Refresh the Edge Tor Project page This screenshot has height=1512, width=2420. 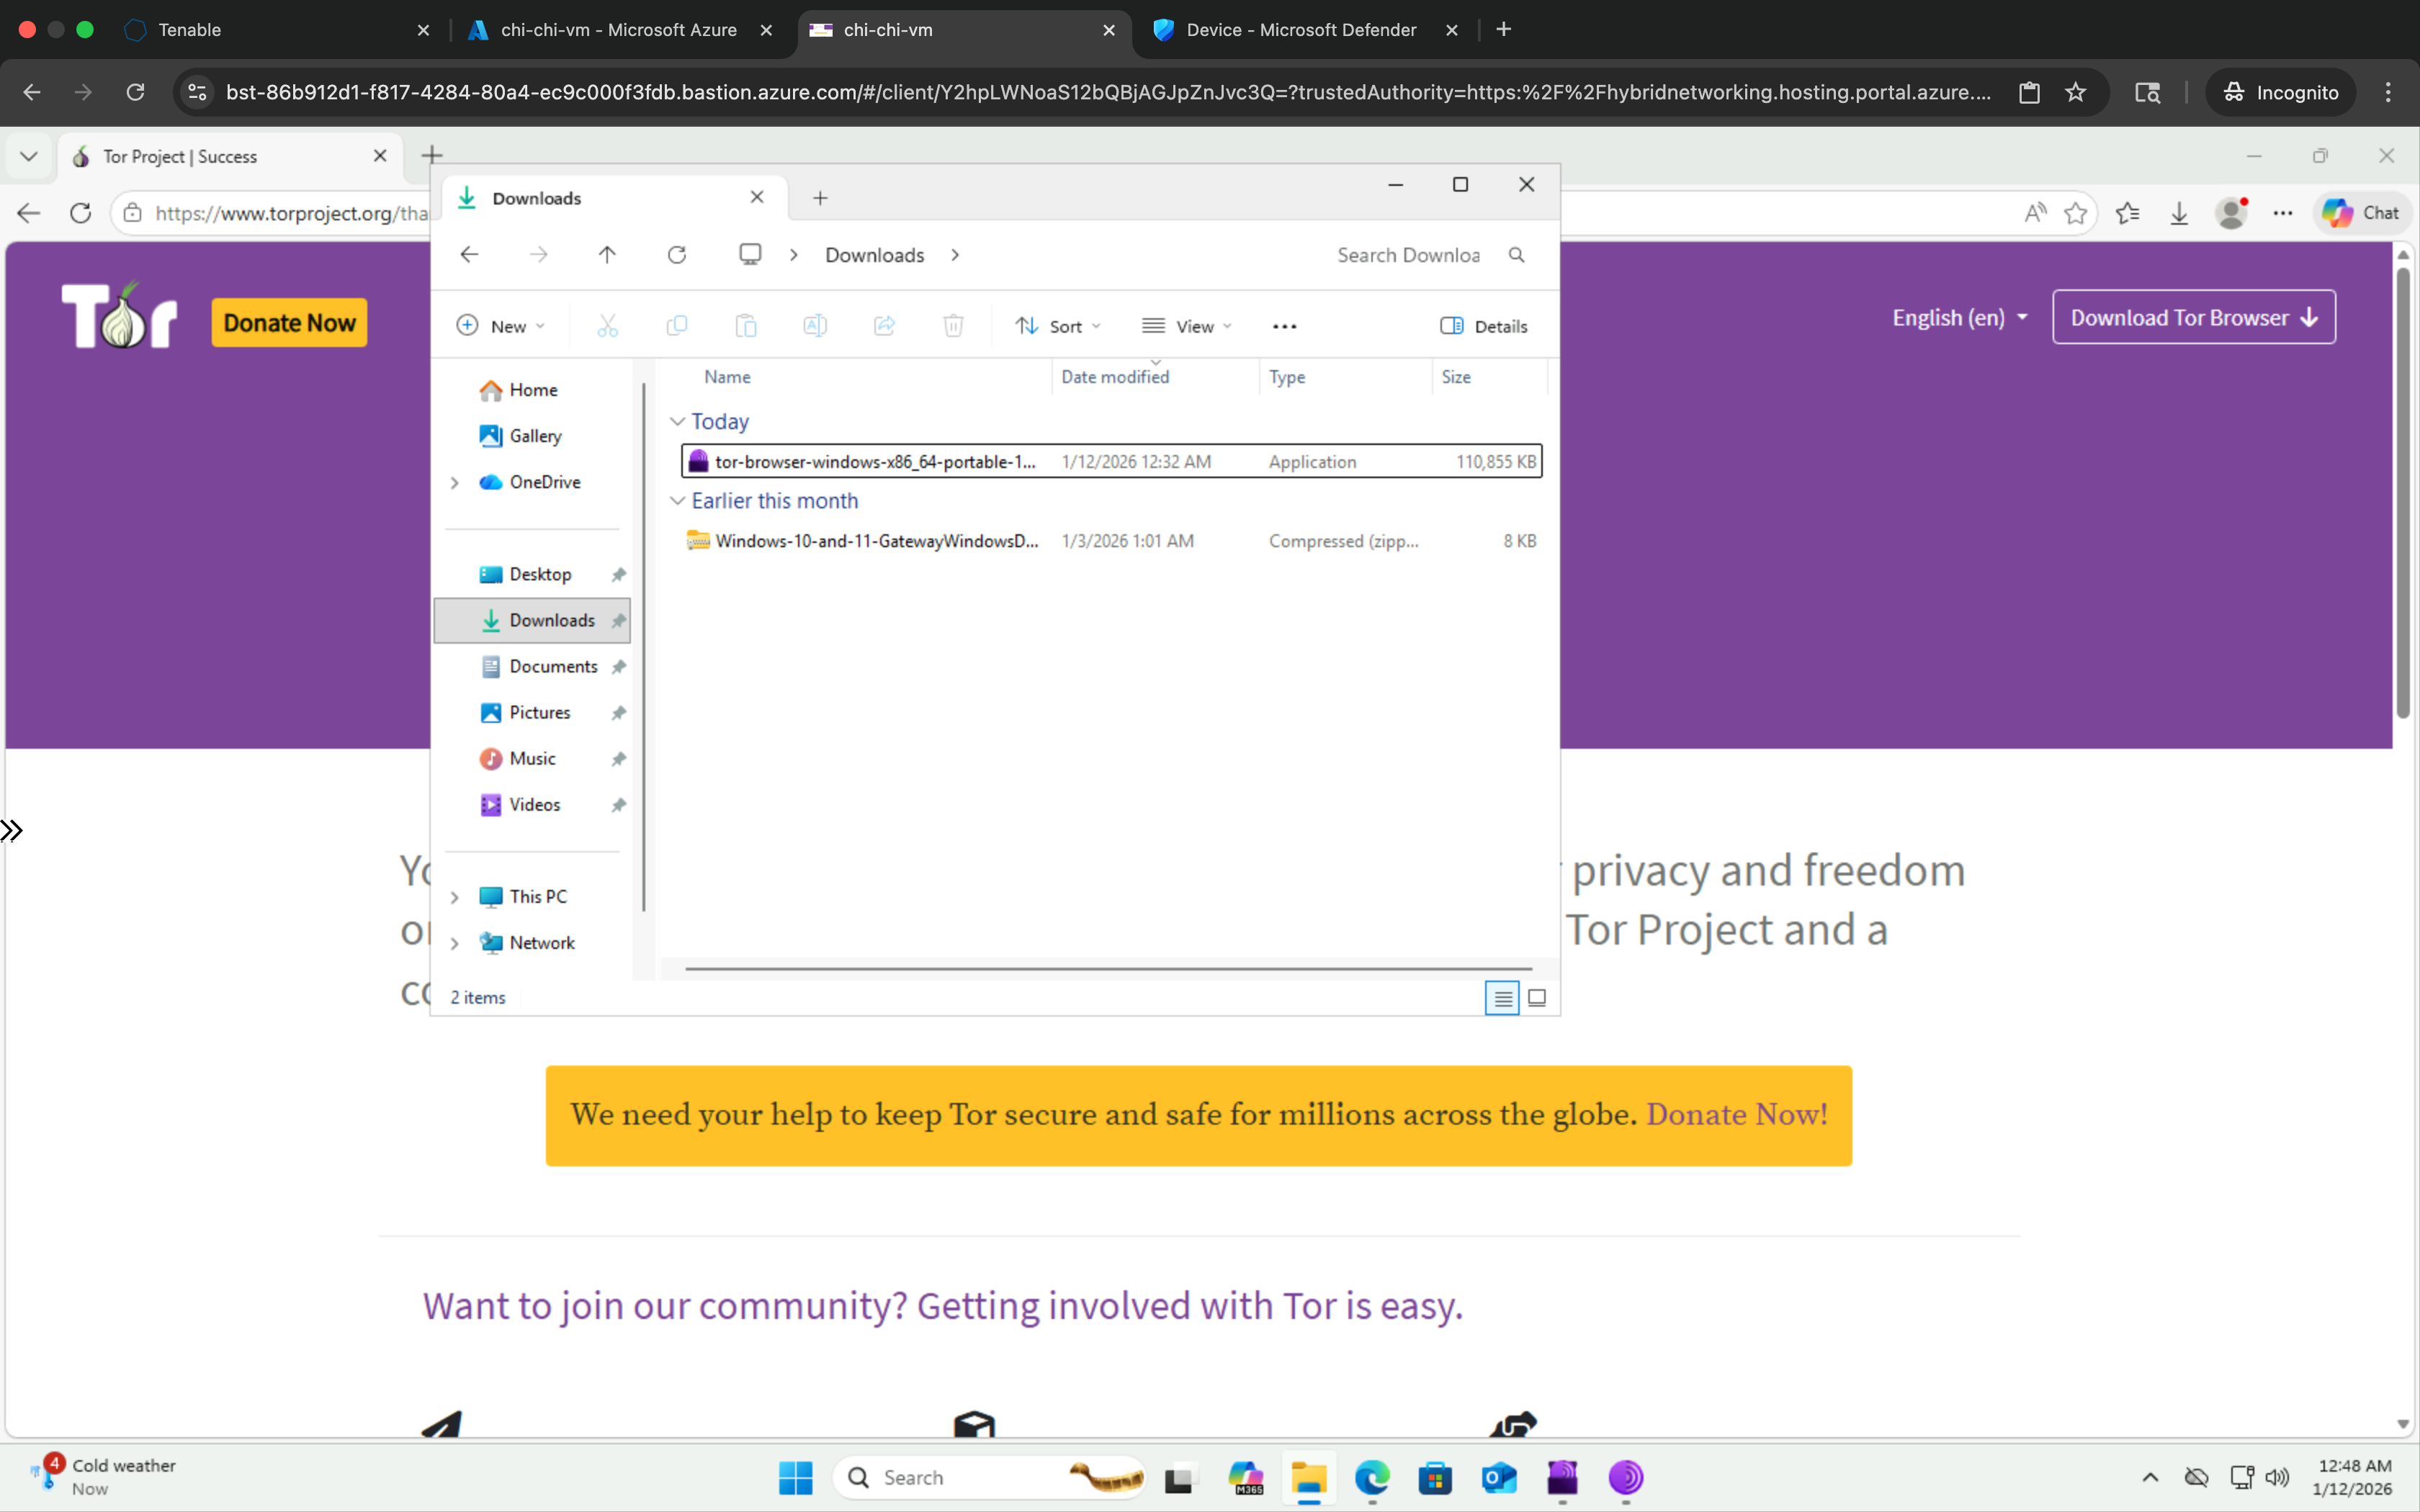[81, 213]
